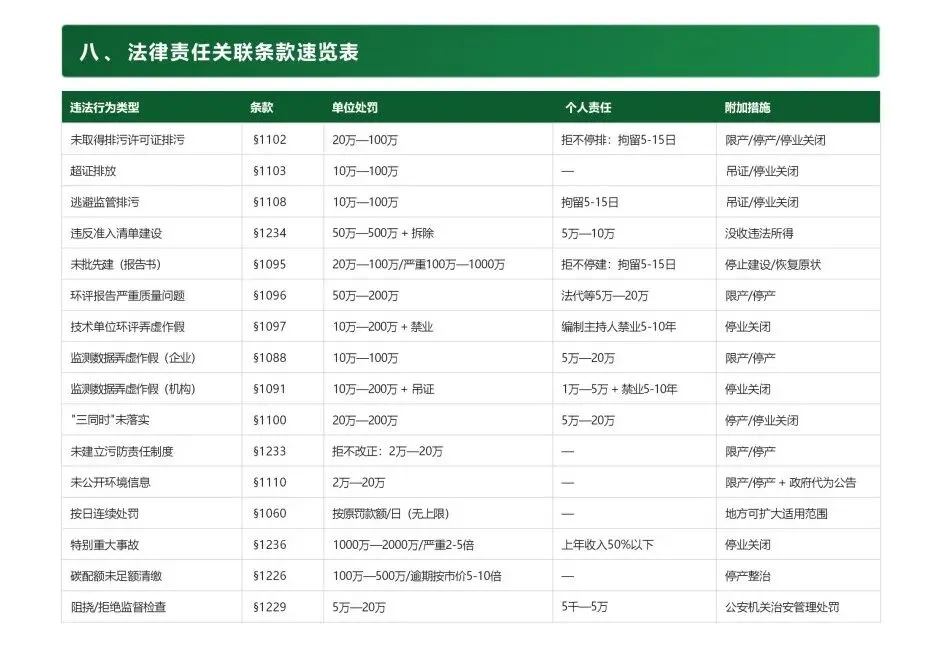Click the cell 1000万—2000万/严重2-5倍
The width and height of the screenshot is (941, 663).
tap(403, 545)
